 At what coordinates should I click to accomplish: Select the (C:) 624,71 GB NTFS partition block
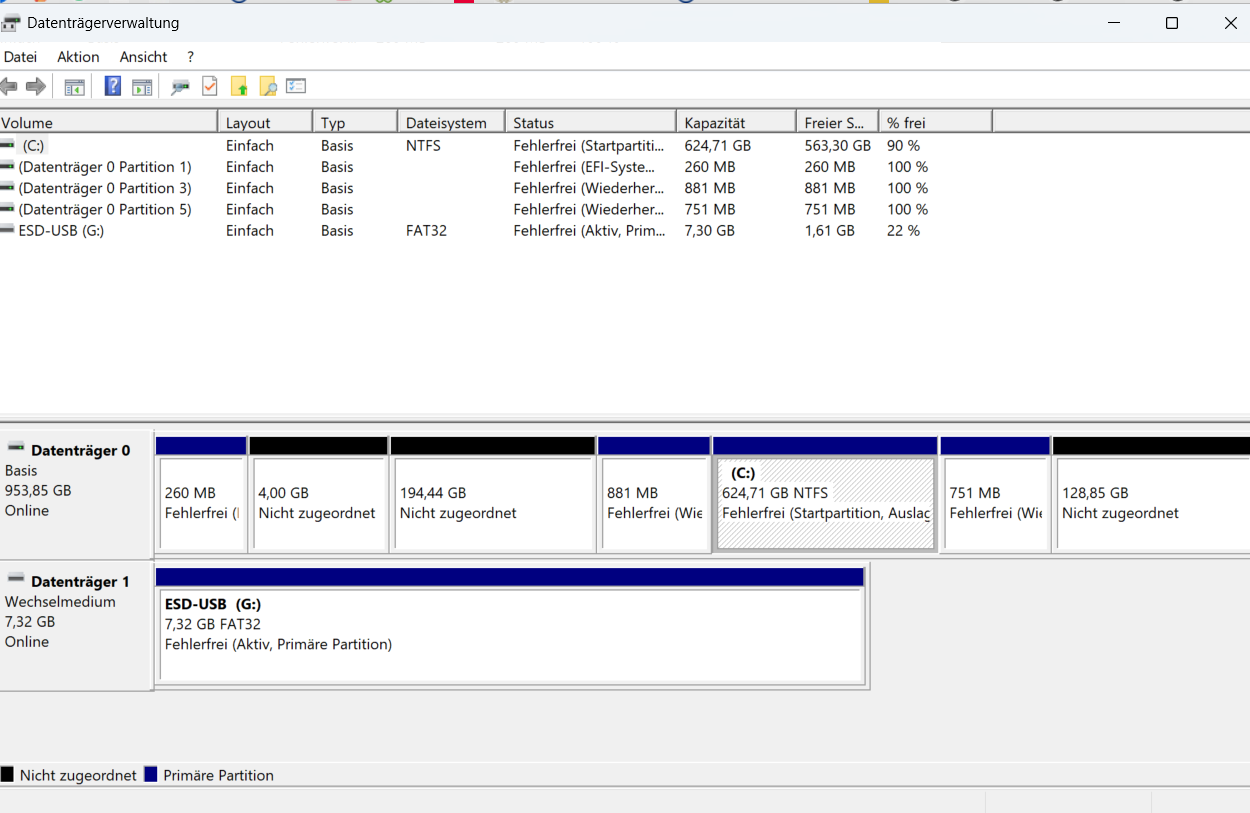click(x=826, y=495)
